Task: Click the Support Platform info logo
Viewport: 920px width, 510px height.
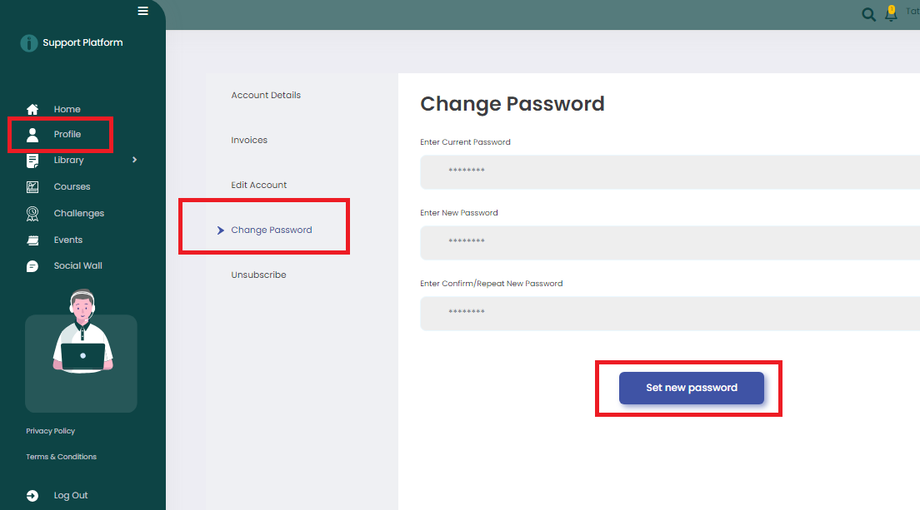Action: (29, 43)
